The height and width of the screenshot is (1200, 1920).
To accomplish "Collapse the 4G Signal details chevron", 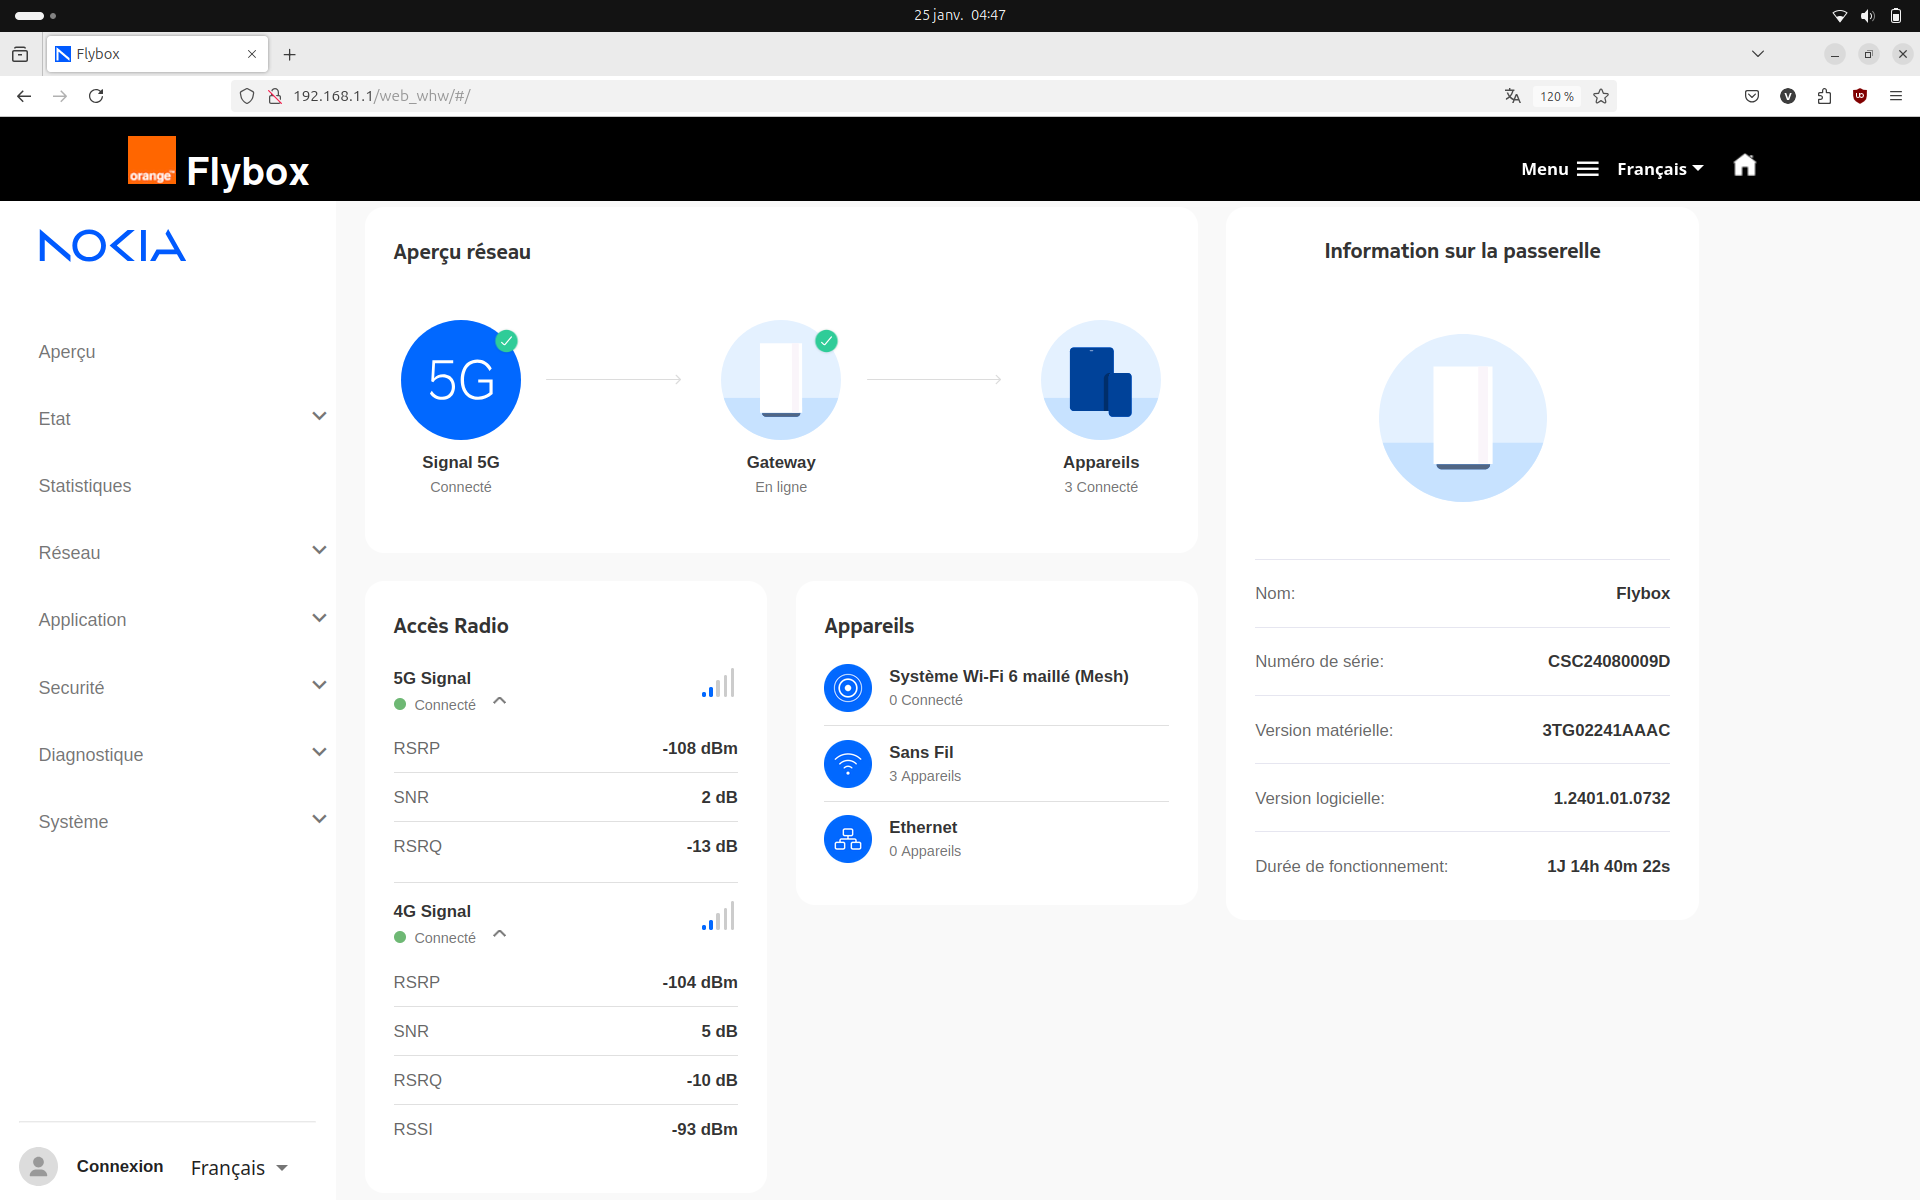I will pyautogui.click(x=500, y=934).
